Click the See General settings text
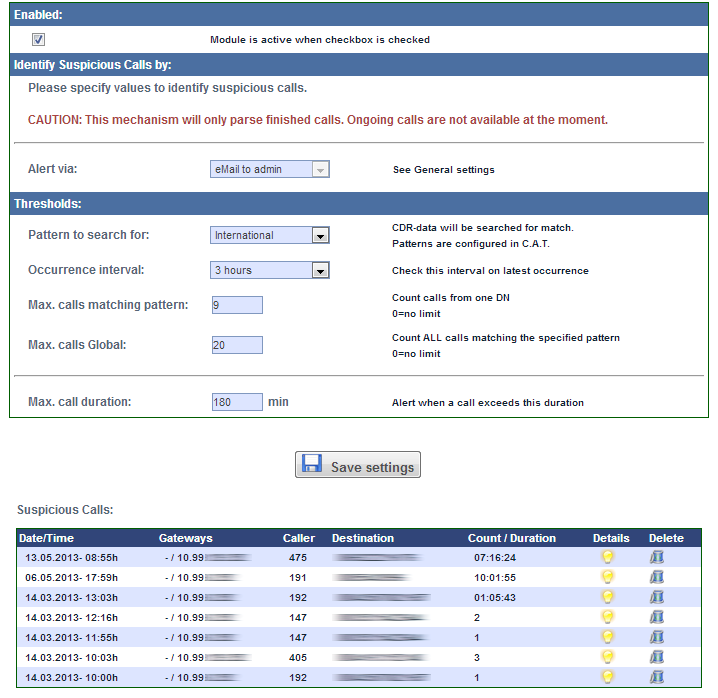 pyautogui.click(x=444, y=170)
